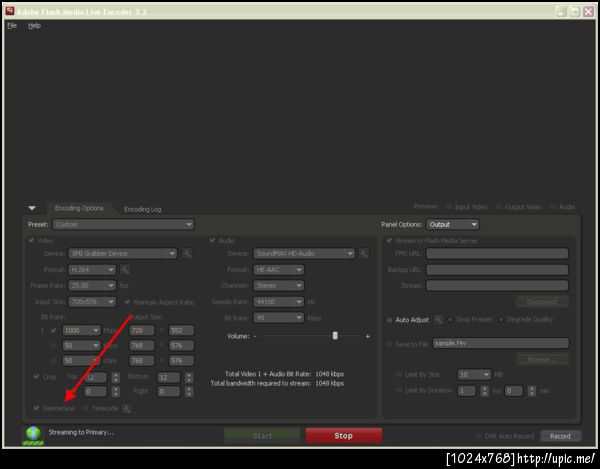Switch to the Encoding Log tab
The image size is (600, 469).
pos(142,209)
